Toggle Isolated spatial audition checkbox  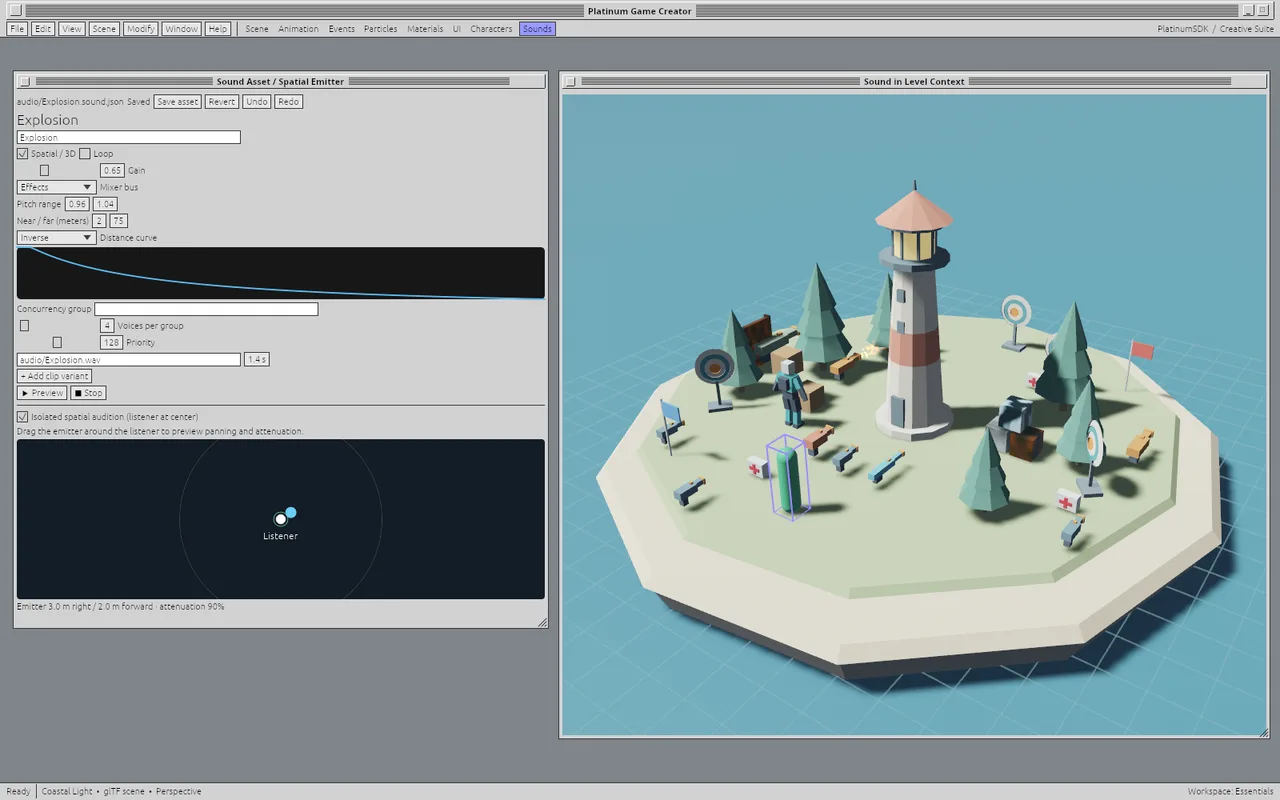(x=23, y=416)
